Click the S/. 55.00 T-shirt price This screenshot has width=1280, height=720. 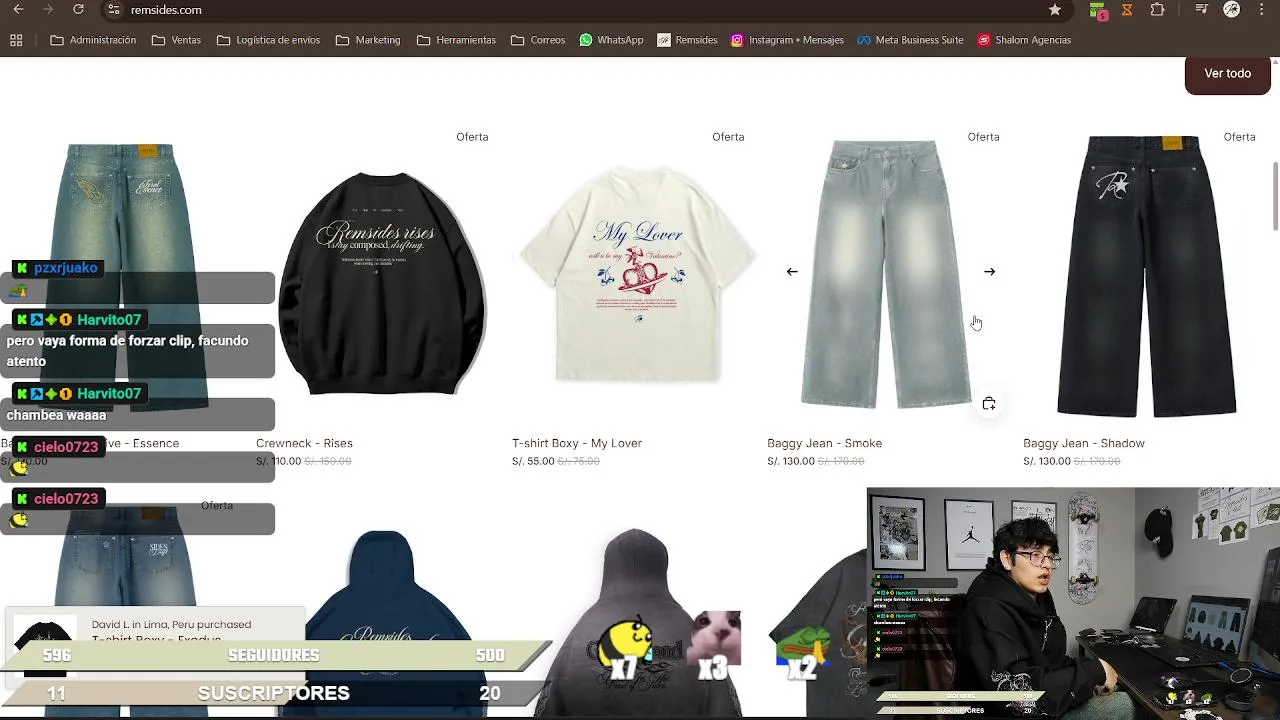click(x=533, y=461)
